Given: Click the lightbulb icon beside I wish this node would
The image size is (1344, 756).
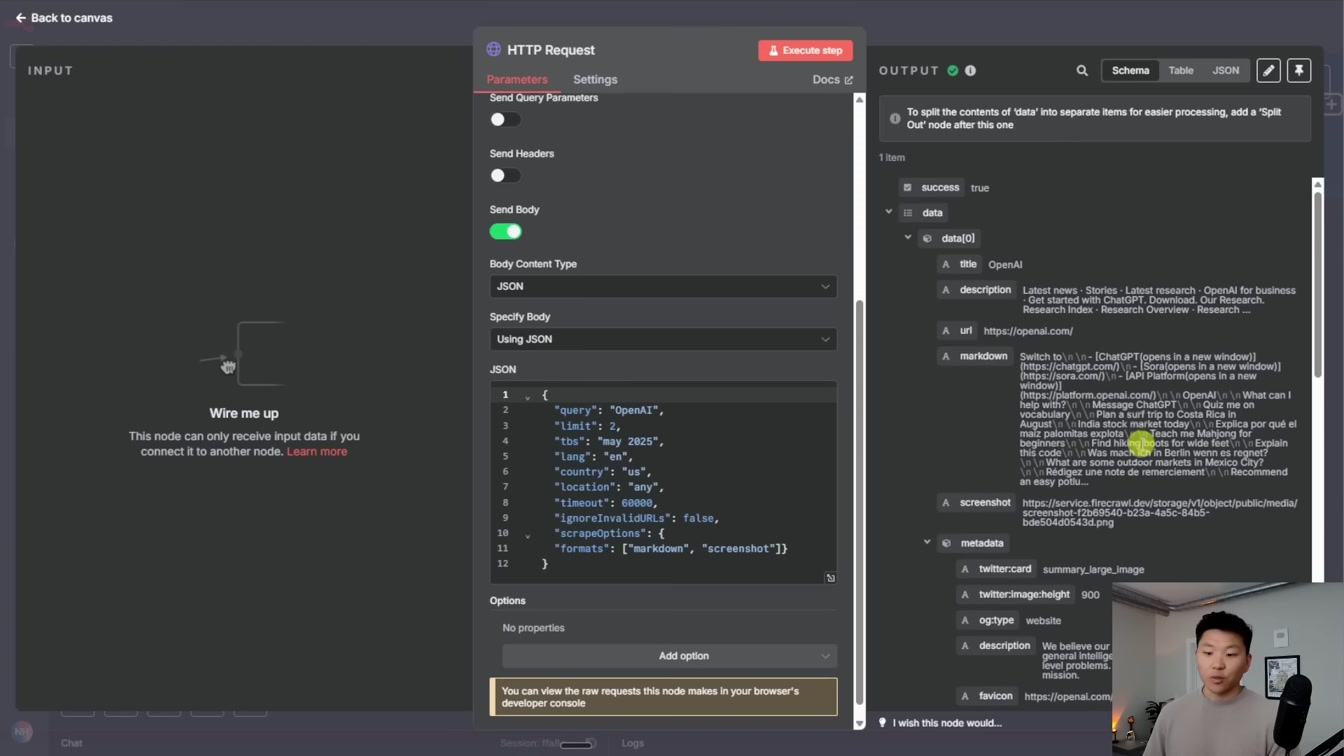Looking at the screenshot, I should tap(882, 723).
